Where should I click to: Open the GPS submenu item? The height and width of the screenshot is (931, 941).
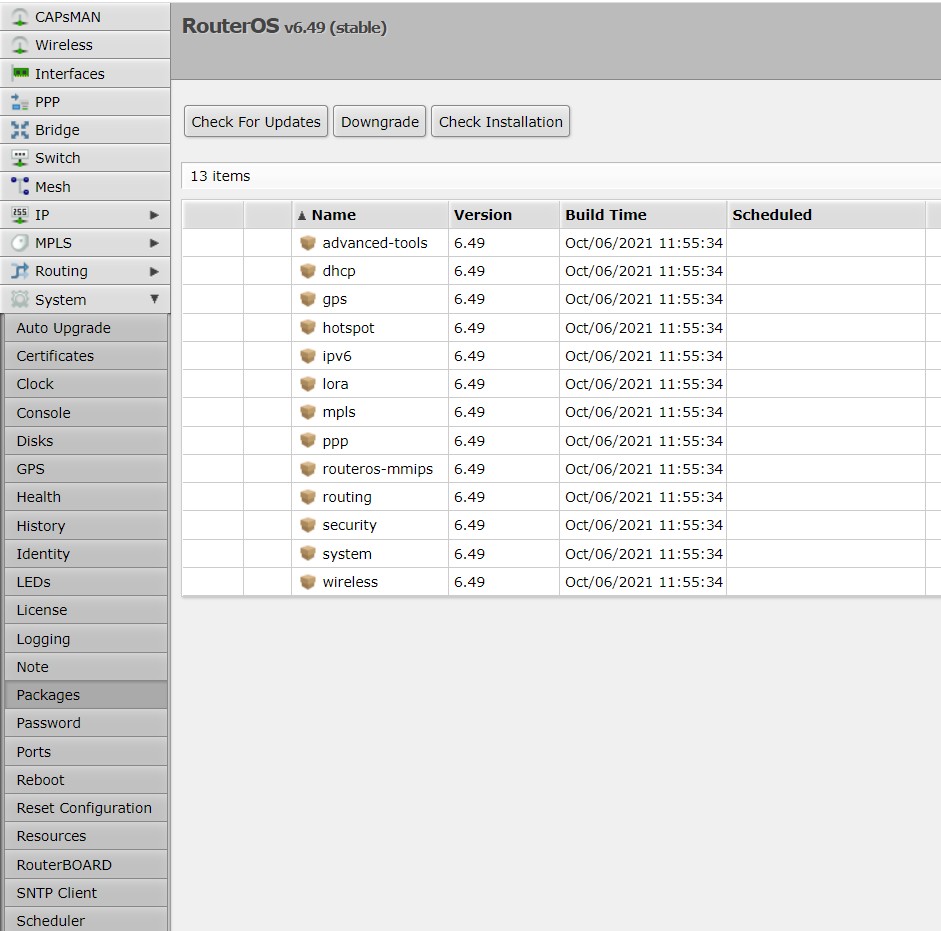(x=86, y=469)
